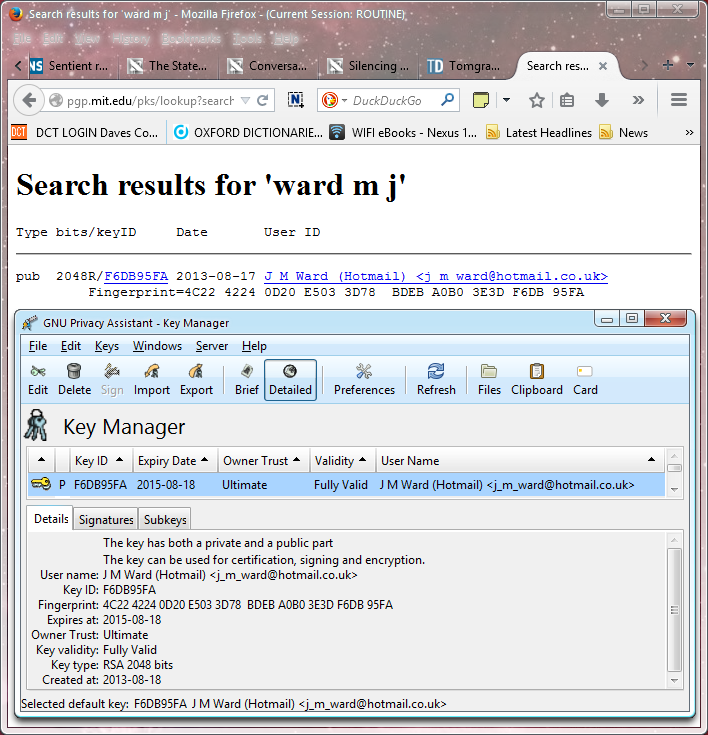This screenshot has width=708, height=735.
Task: Expand the bookmarks toolbar overflow chevron
Action: 689,133
